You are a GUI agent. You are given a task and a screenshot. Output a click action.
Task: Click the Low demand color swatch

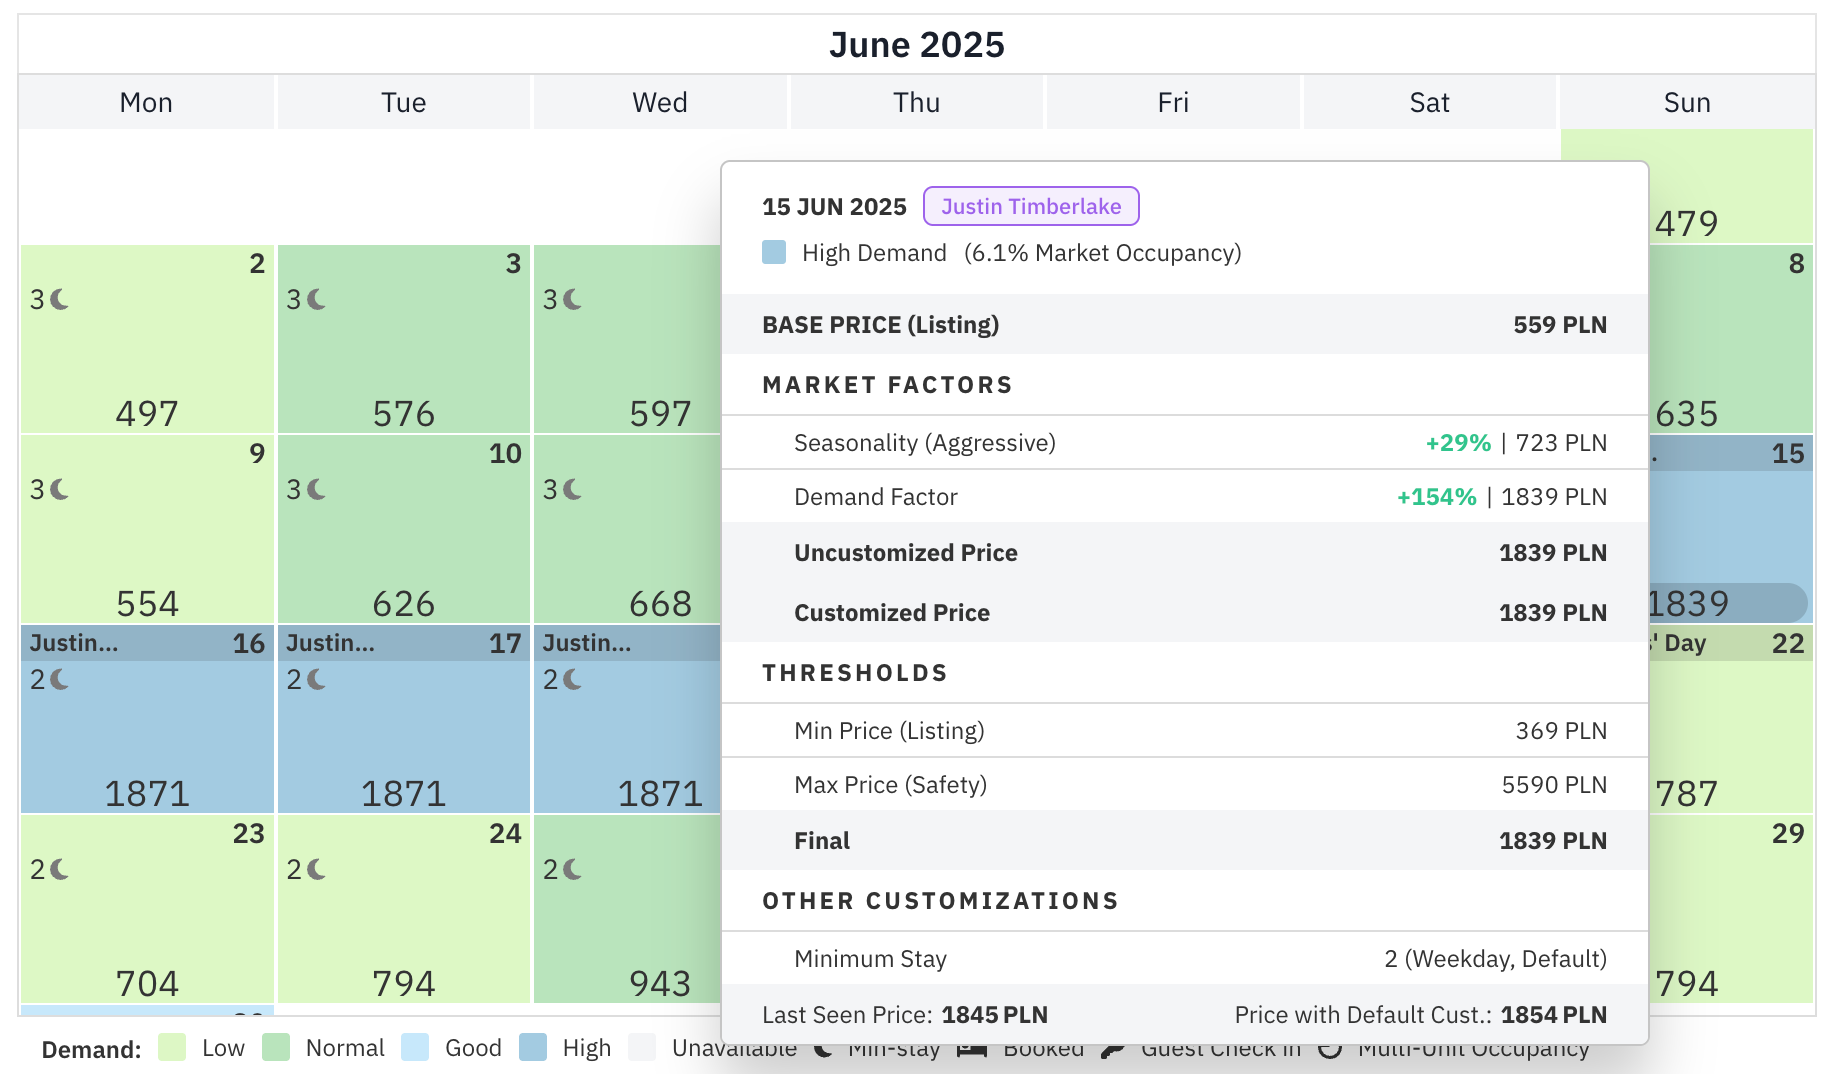pyautogui.click(x=172, y=1047)
